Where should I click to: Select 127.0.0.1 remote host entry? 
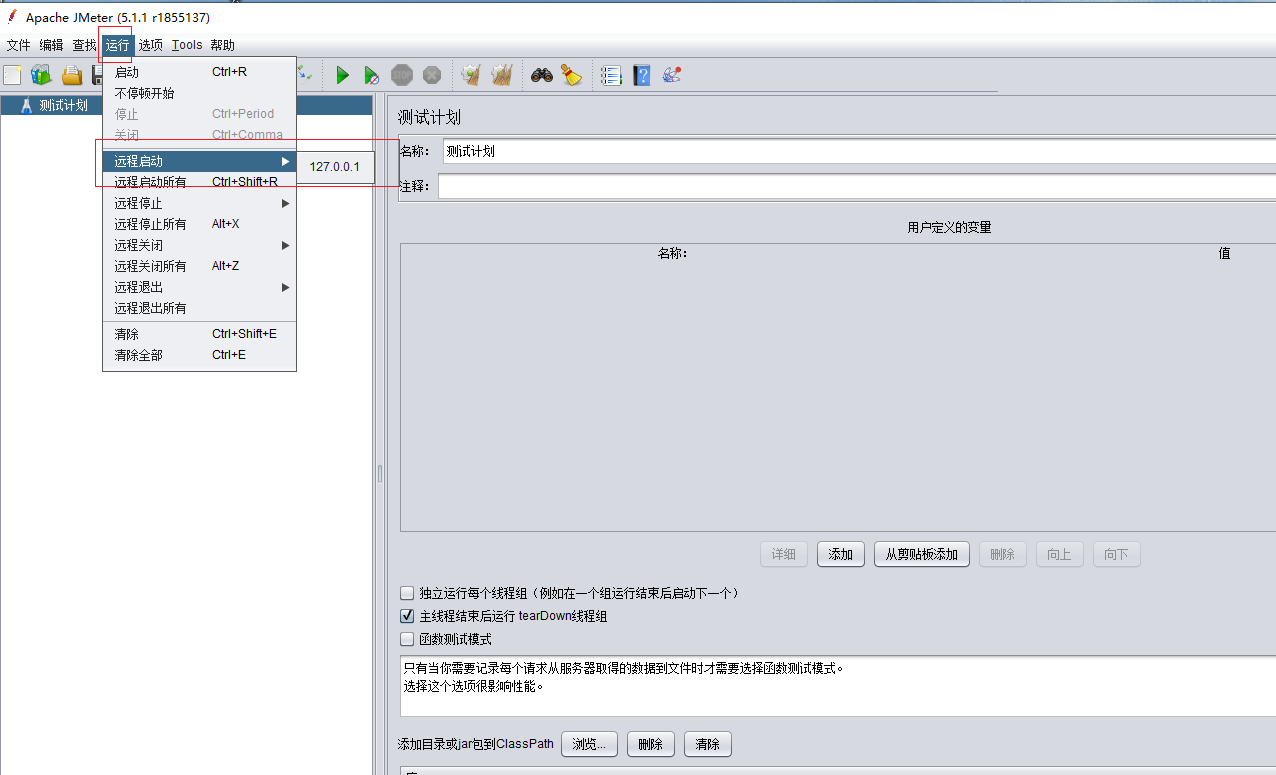[x=335, y=167]
